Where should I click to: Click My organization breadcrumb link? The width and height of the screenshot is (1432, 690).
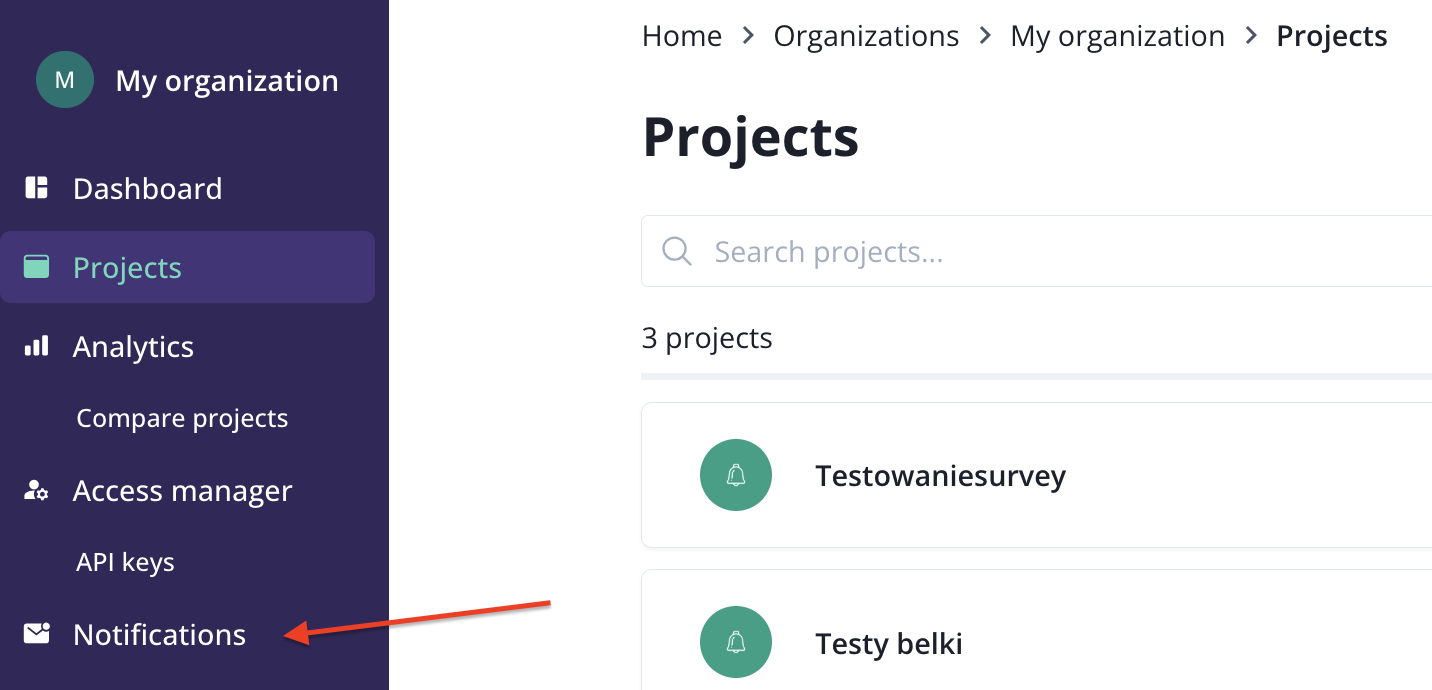coord(1117,36)
